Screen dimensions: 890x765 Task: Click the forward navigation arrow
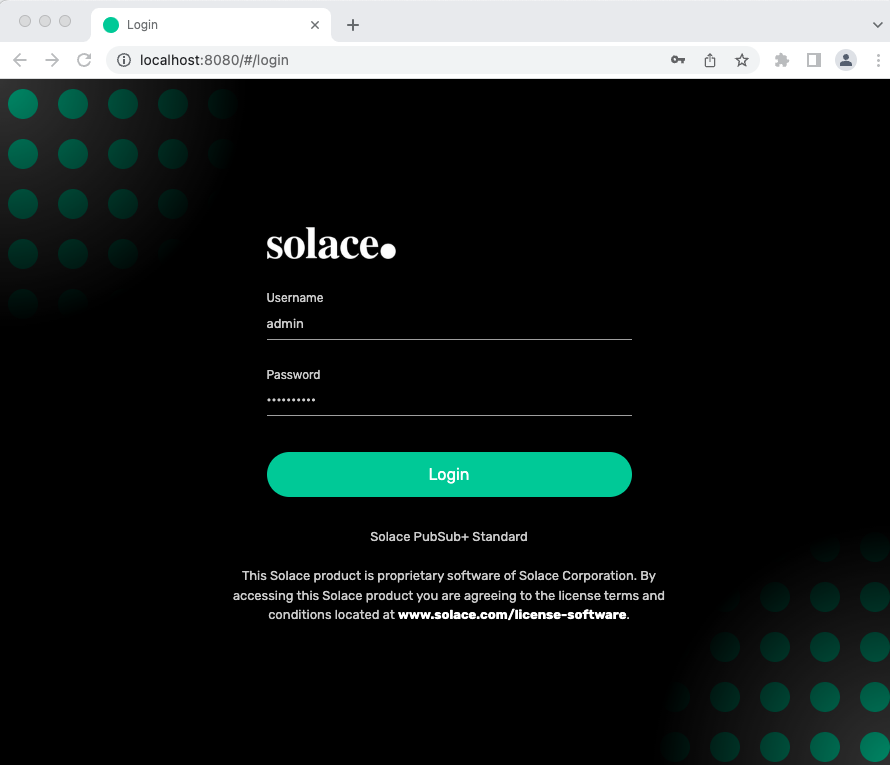coord(52,60)
